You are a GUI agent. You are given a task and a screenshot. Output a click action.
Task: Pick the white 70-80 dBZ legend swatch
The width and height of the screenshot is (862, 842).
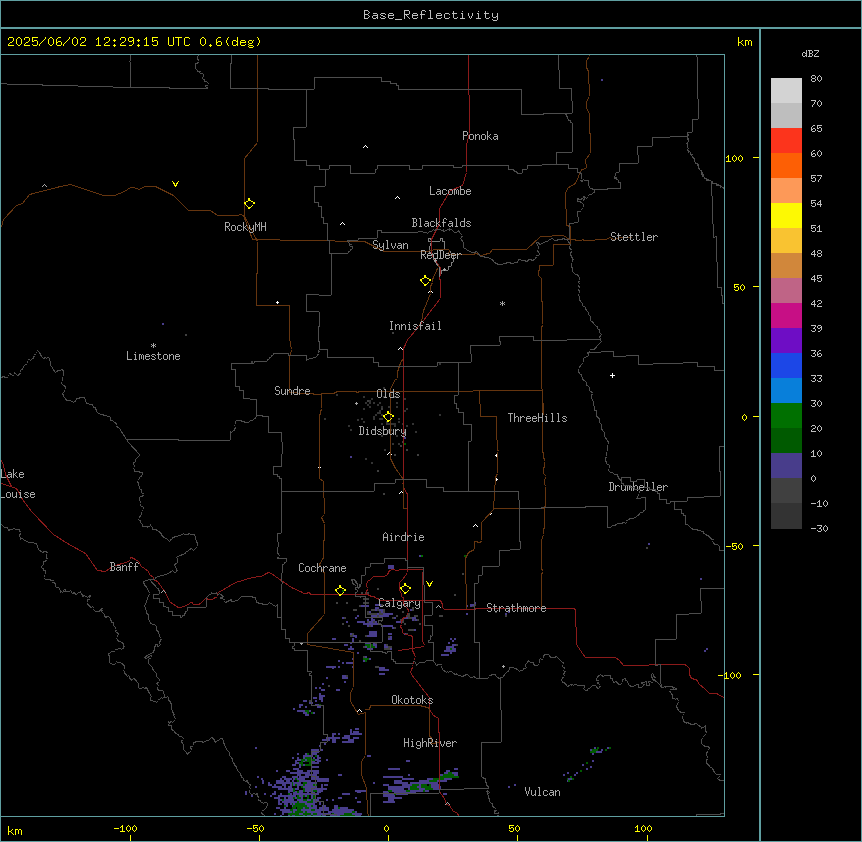click(x=786, y=90)
